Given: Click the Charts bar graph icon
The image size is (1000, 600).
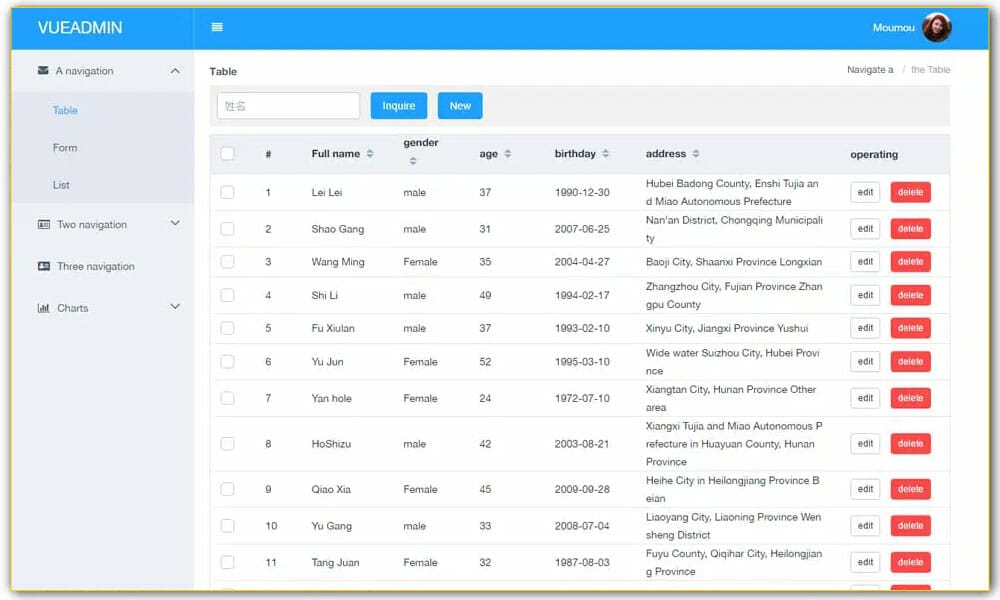Looking at the screenshot, I should point(43,308).
